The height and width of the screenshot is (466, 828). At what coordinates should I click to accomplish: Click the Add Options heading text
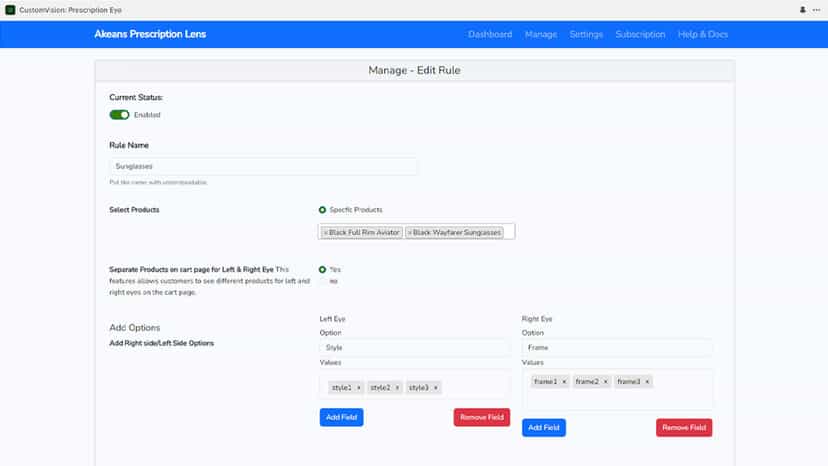(x=135, y=328)
